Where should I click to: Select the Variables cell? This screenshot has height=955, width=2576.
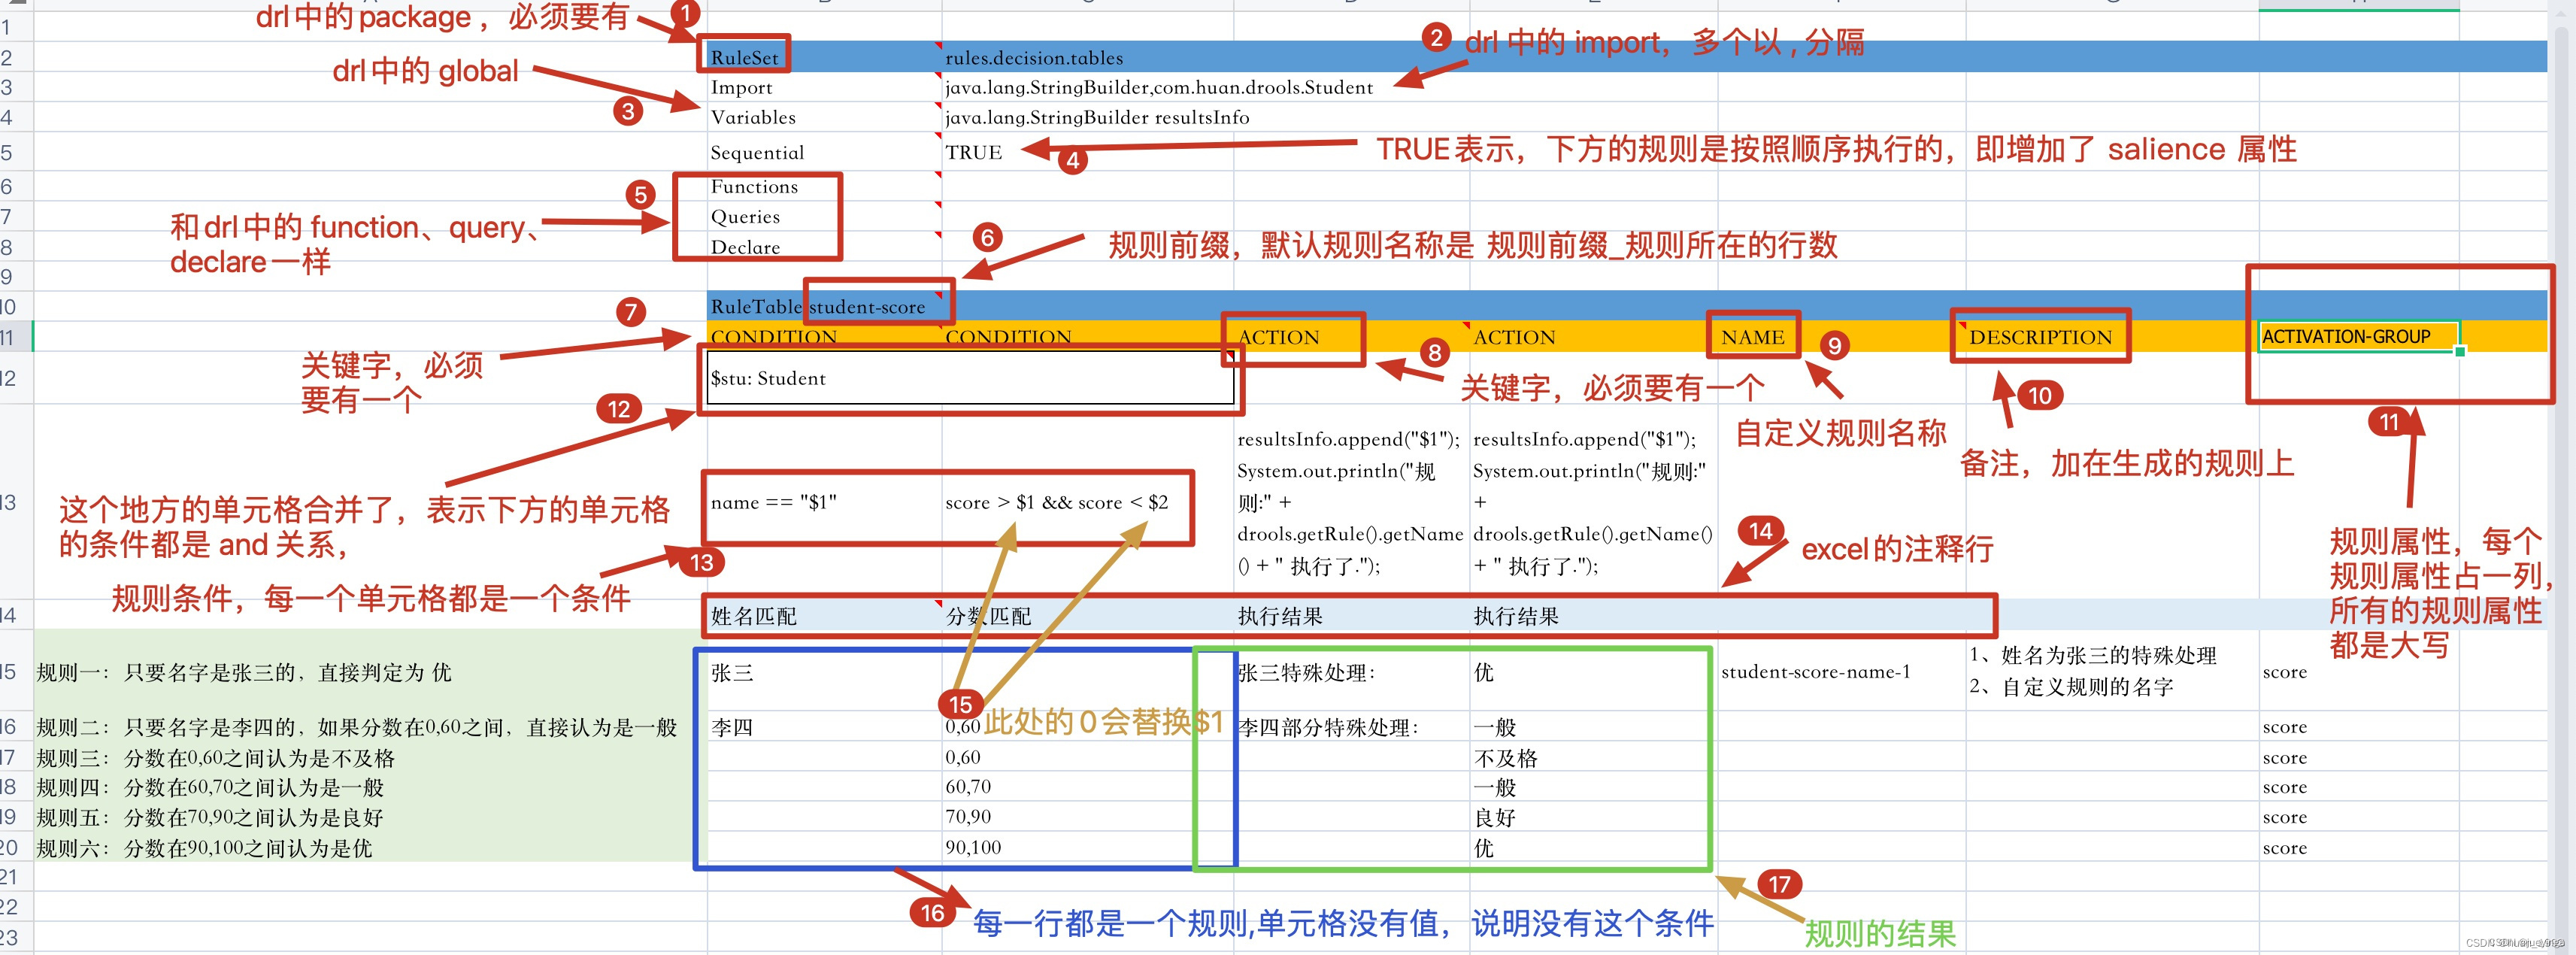click(824, 117)
